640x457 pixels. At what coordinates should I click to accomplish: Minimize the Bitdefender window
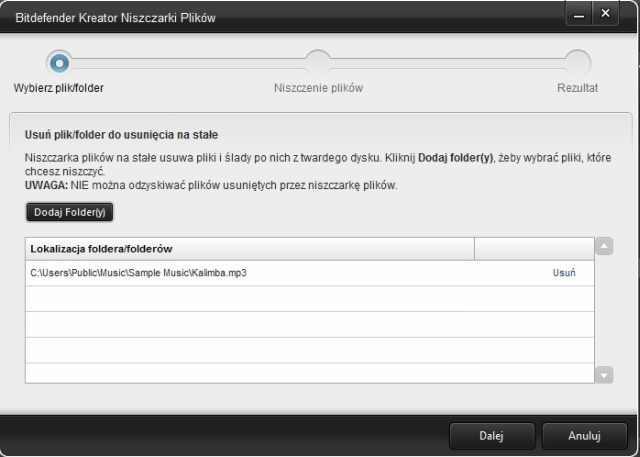pyautogui.click(x=579, y=16)
